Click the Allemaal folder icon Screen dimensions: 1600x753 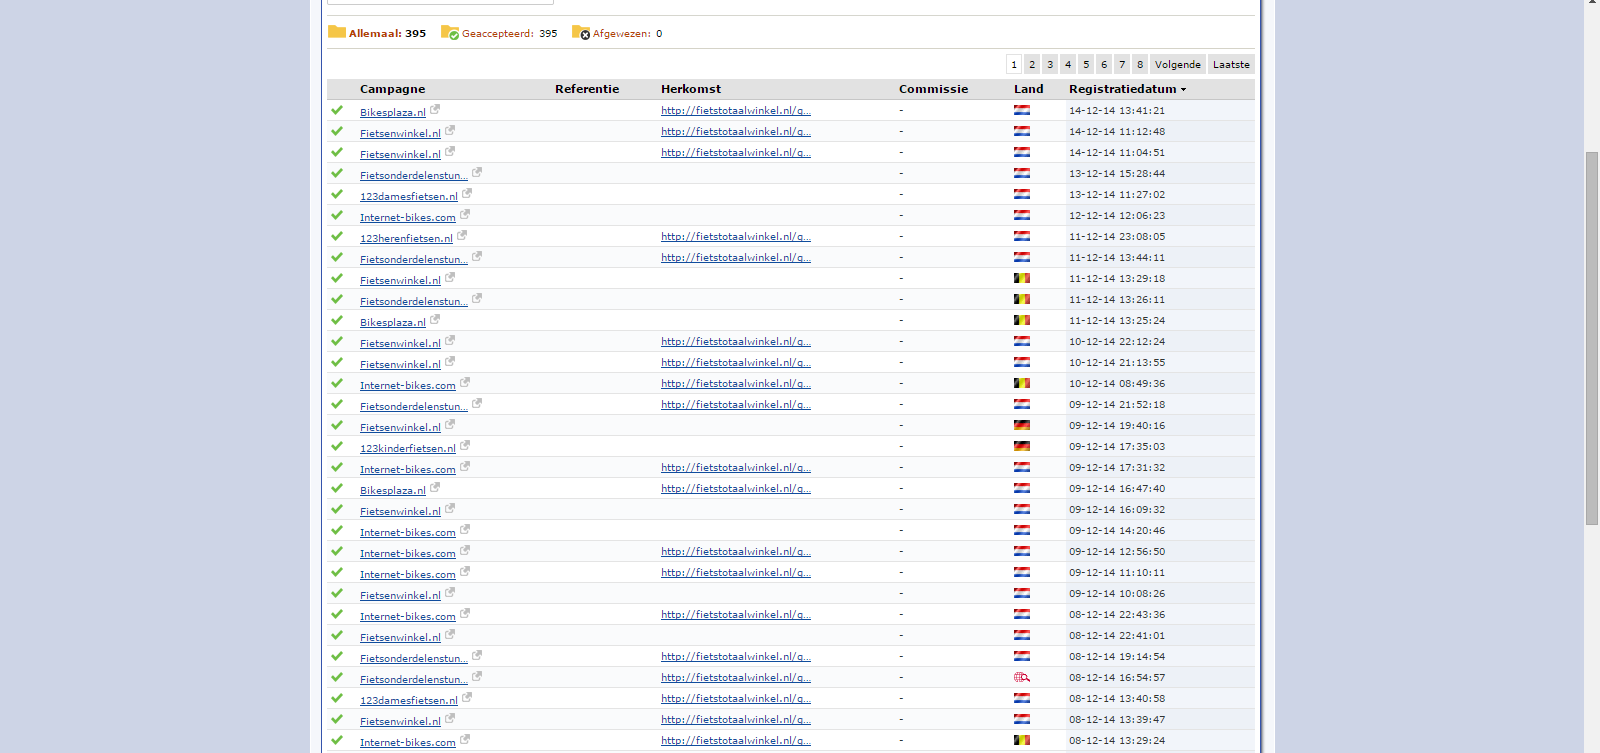point(337,32)
